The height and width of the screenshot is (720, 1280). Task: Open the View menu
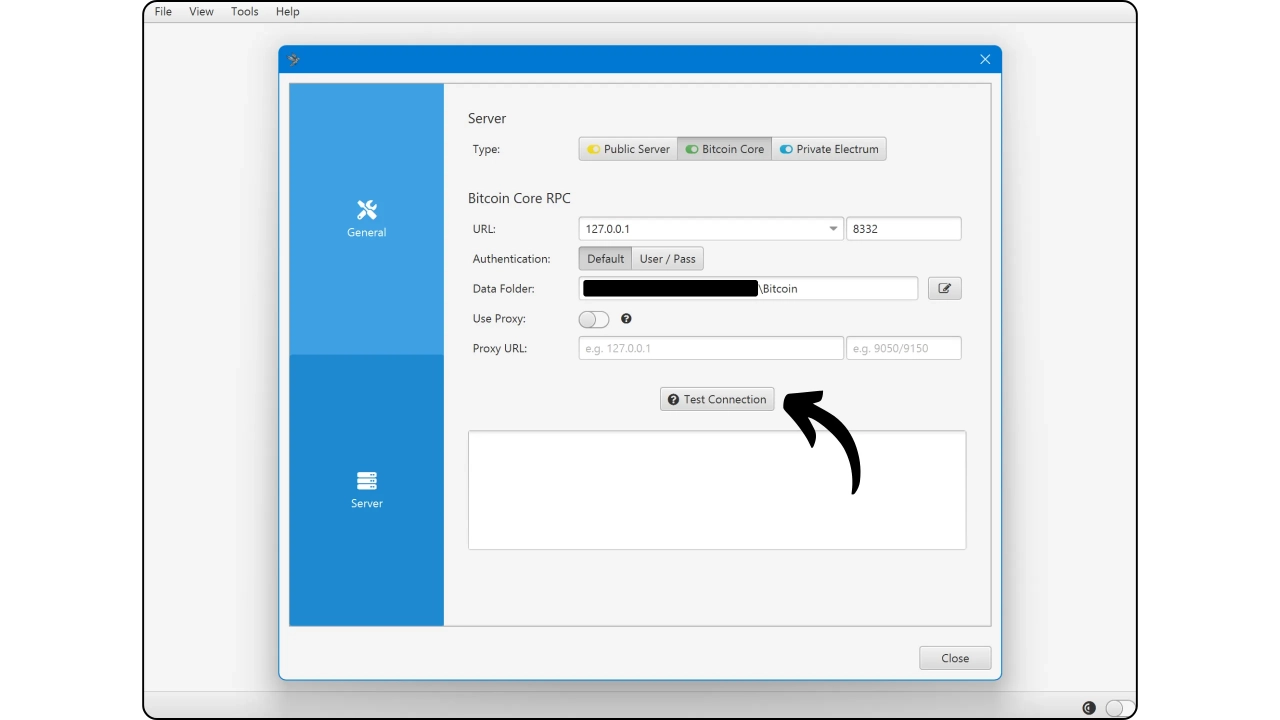click(201, 12)
